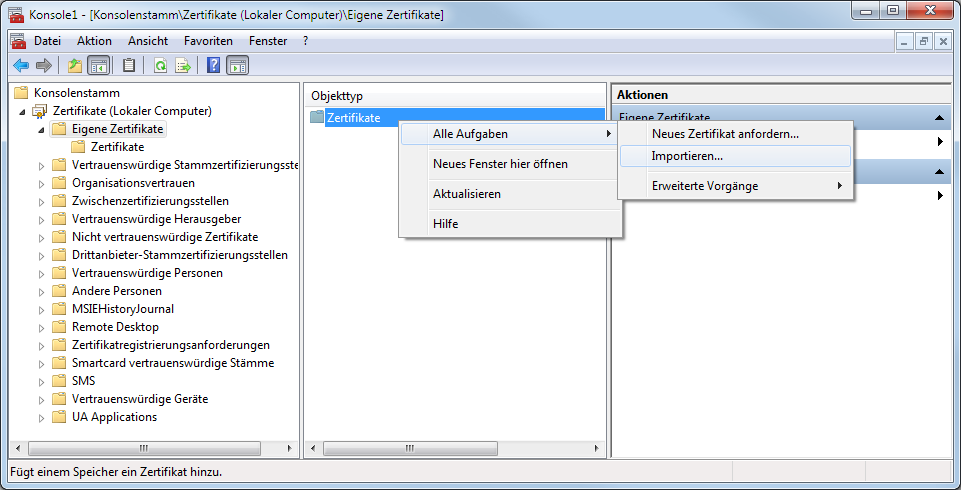Click the Objekttyp column header
The image size is (961, 490).
(x=337, y=95)
